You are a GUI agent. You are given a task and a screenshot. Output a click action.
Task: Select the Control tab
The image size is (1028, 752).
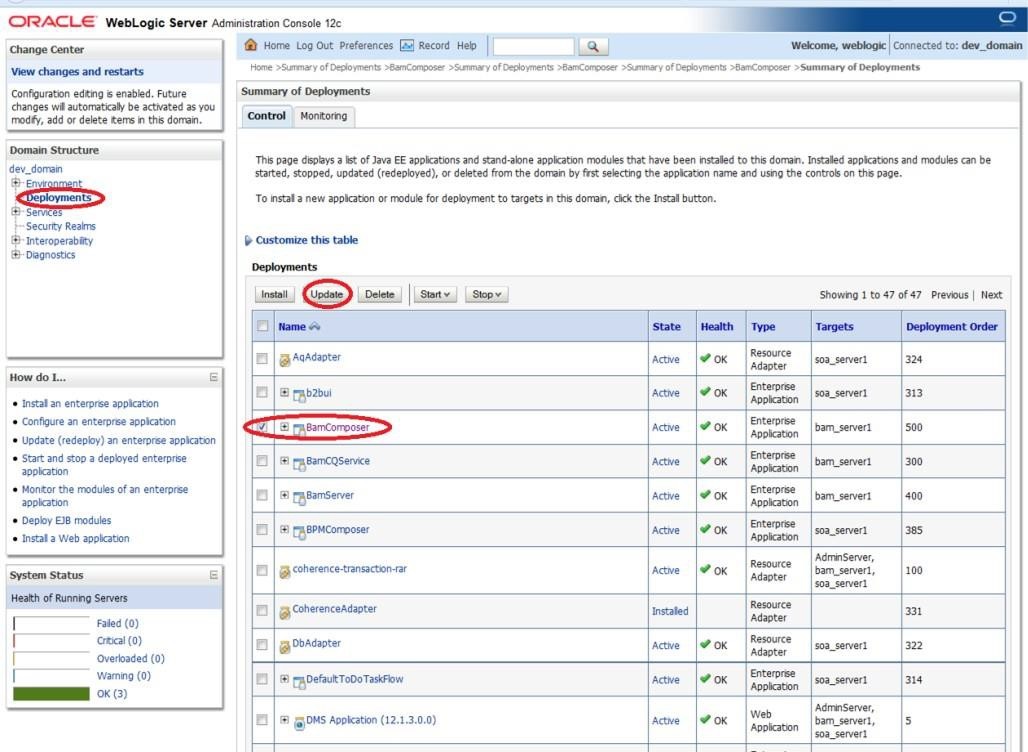(266, 116)
